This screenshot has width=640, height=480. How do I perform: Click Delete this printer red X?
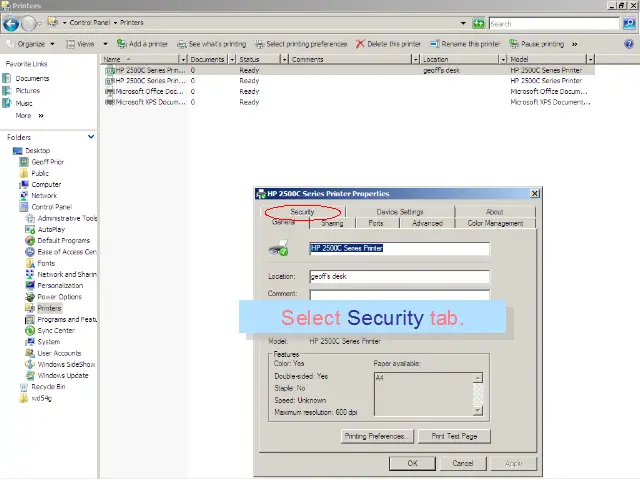360,44
